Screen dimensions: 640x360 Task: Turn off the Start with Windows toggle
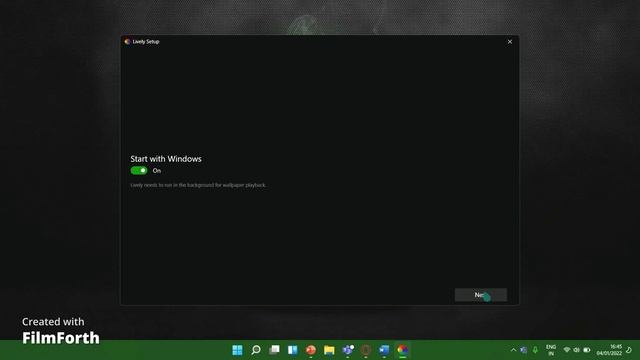pyautogui.click(x=139, y=171)
